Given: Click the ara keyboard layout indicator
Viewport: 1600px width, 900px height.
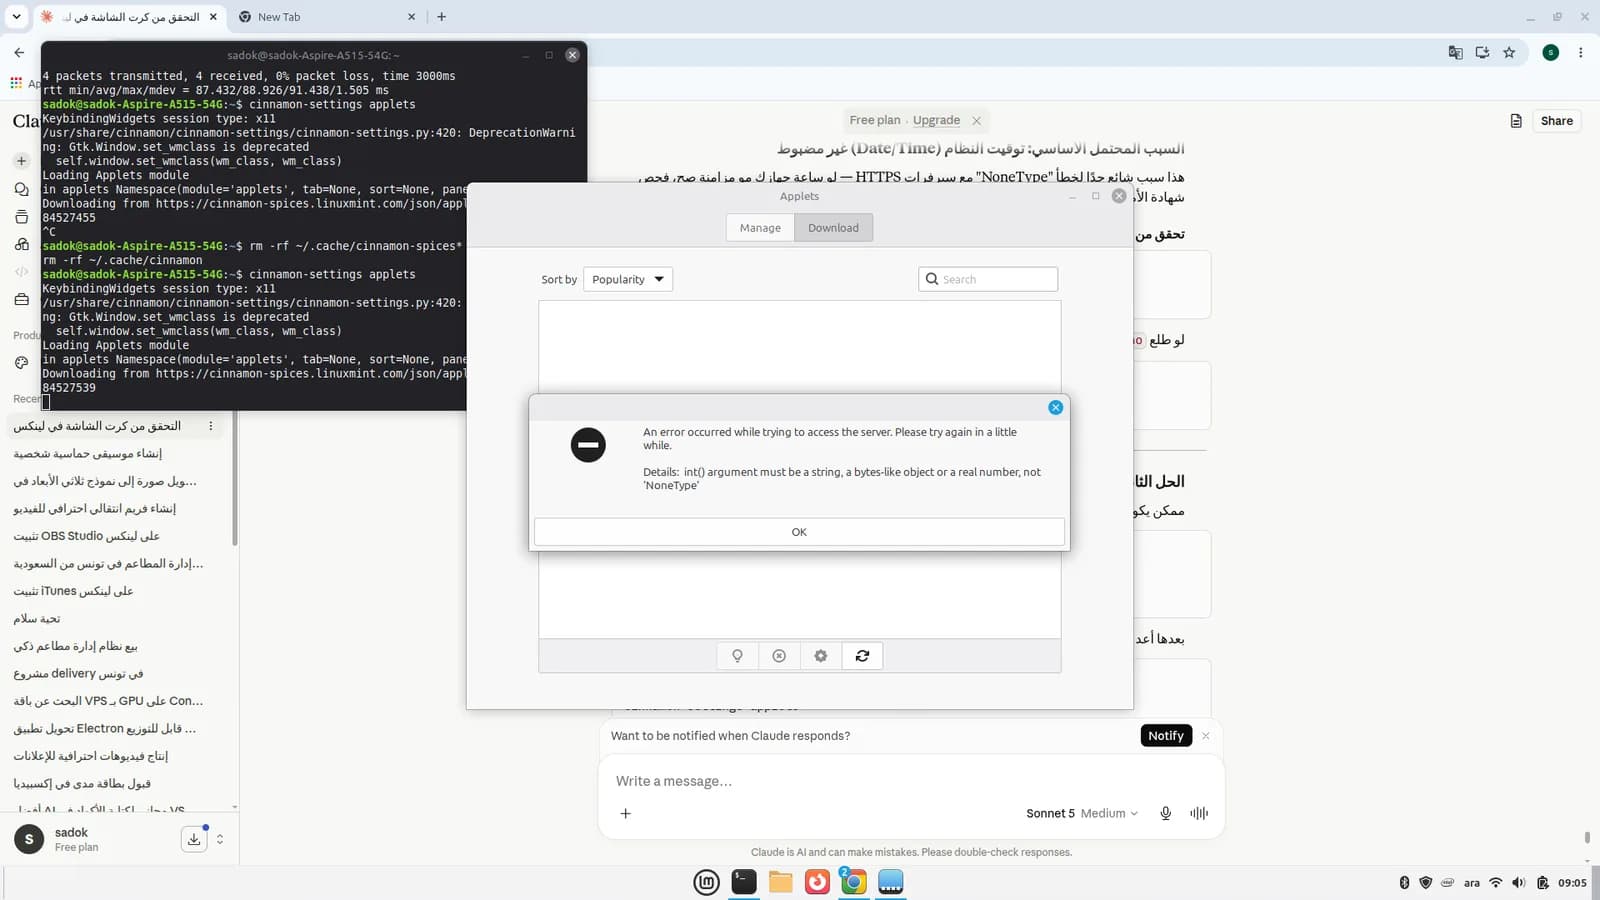Looking at the screenshot, I should click(1472, 883).
